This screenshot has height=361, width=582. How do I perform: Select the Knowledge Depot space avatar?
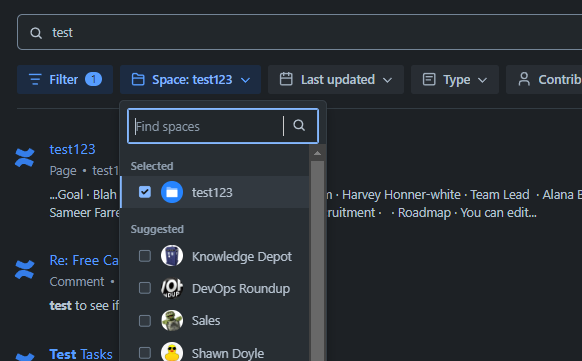tap(172, 256)
